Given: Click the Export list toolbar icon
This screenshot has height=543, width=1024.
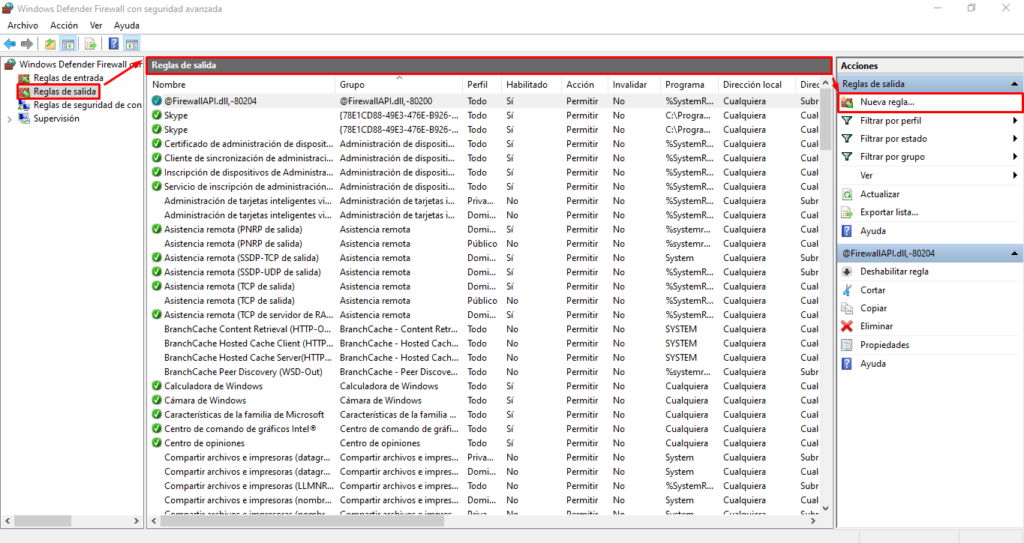Looking at the screenshot, I should (x=91, y=44).
